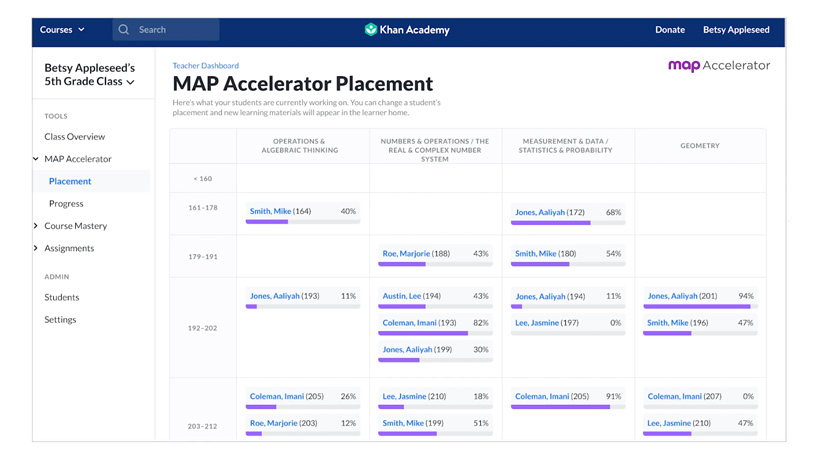Click the 0% value for Lee, Jasmine (197)

pyautogui.click(x=616, y=323)
